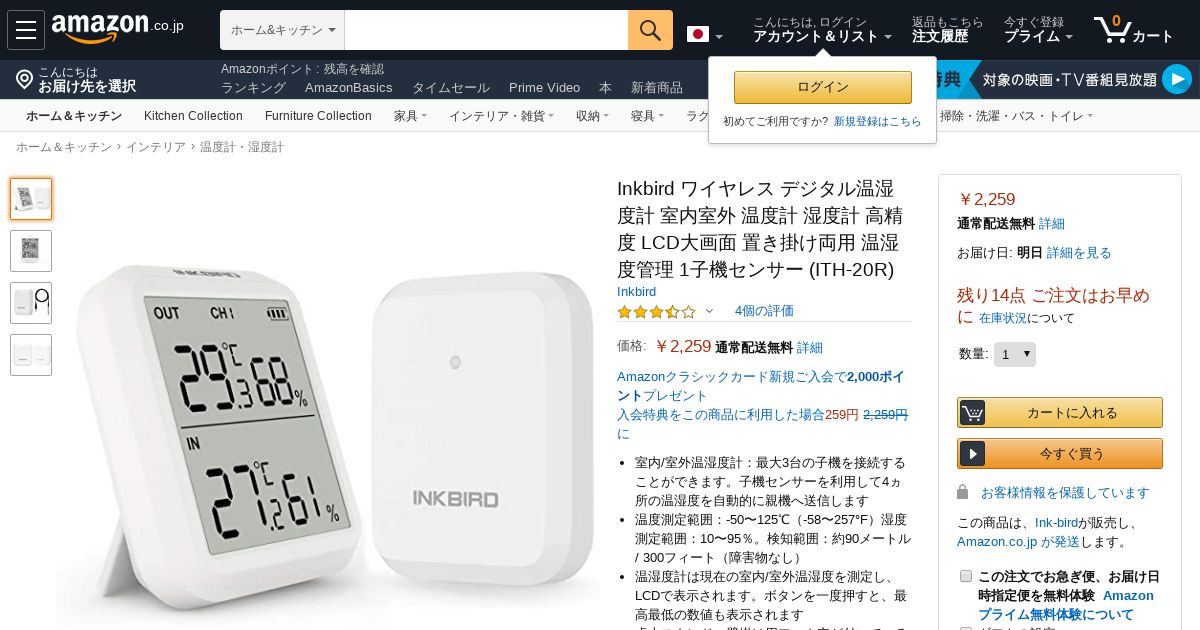Click the blue play button in banner

(x=1177, y=79)
